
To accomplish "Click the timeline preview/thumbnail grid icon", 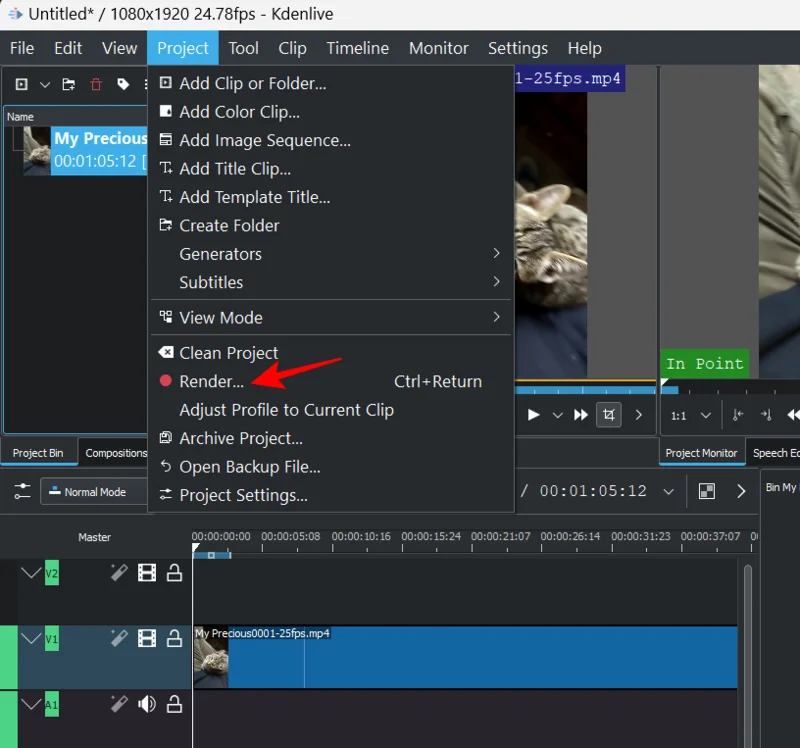I will (707, 491).
